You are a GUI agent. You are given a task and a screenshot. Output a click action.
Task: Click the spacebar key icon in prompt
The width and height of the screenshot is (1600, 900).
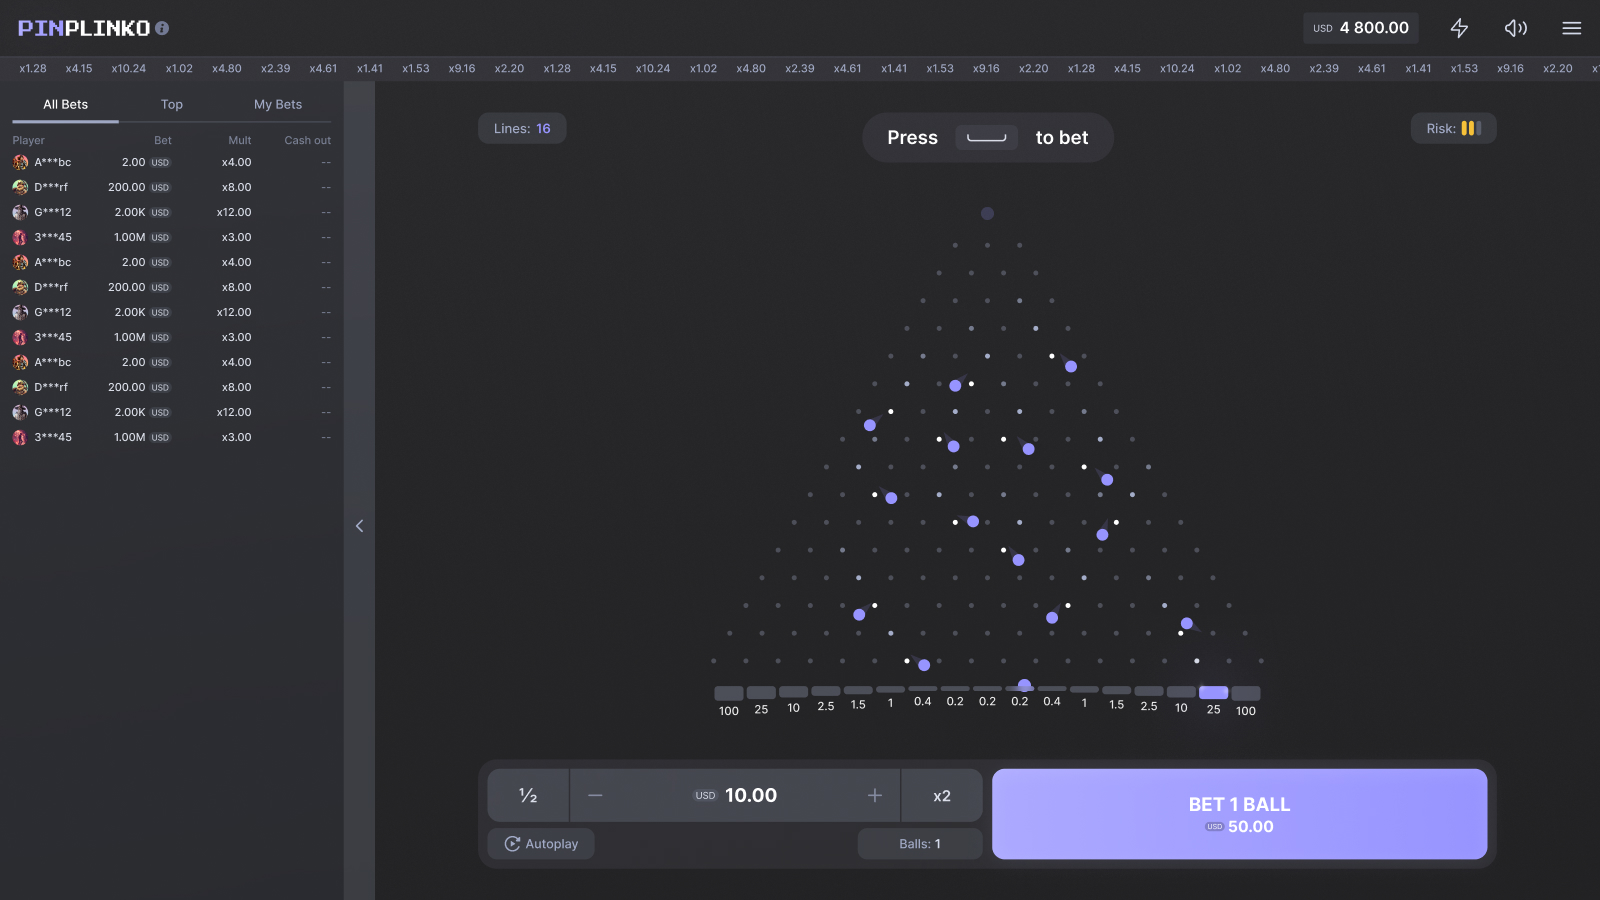pyautogui.click(x=986, y=138)
